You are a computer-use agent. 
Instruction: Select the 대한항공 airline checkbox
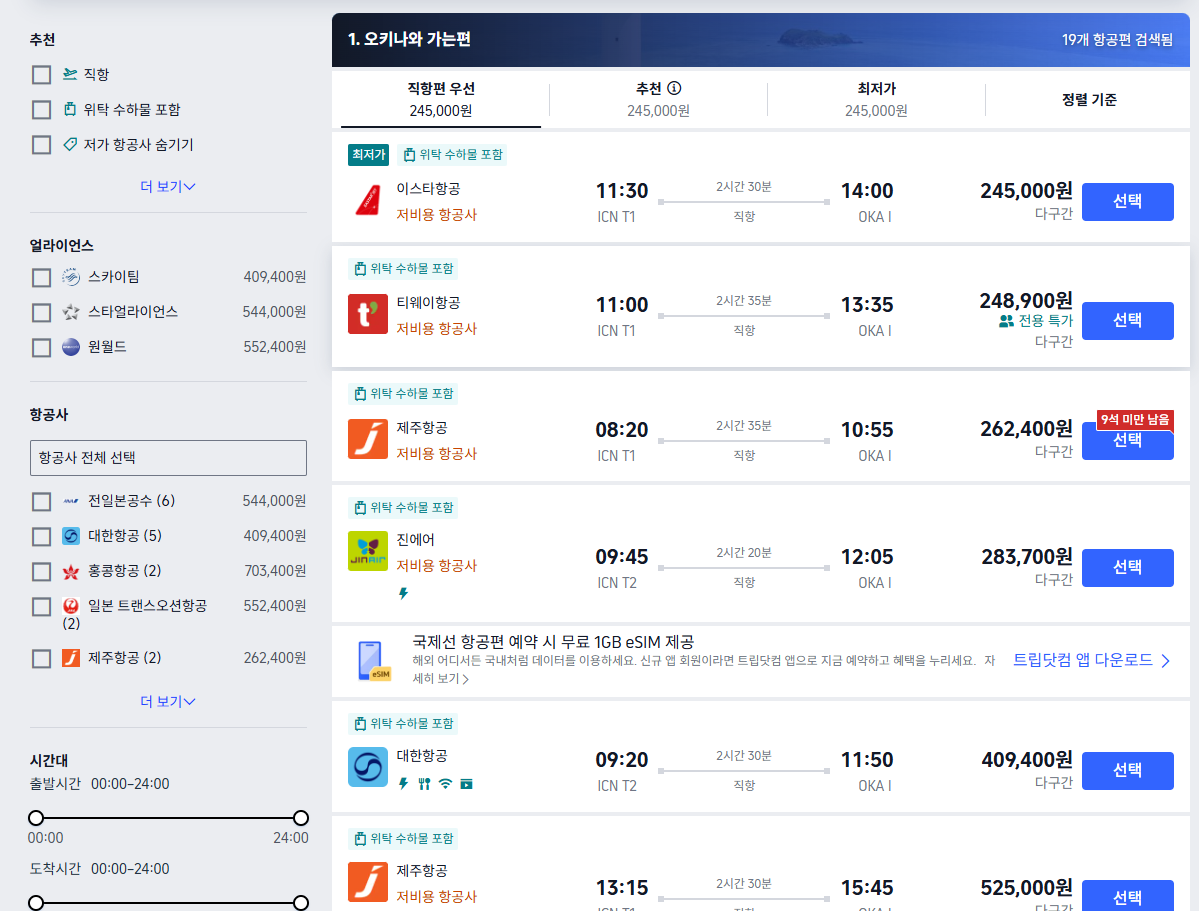tap(41, 536)
